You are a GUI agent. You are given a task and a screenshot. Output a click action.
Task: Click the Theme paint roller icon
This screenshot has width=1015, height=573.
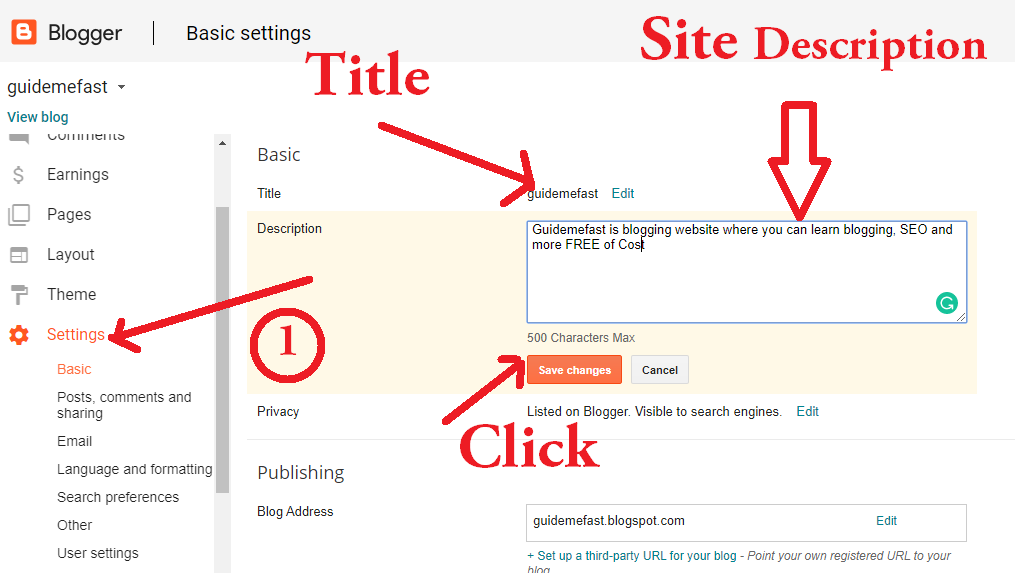tap(19, 295)
